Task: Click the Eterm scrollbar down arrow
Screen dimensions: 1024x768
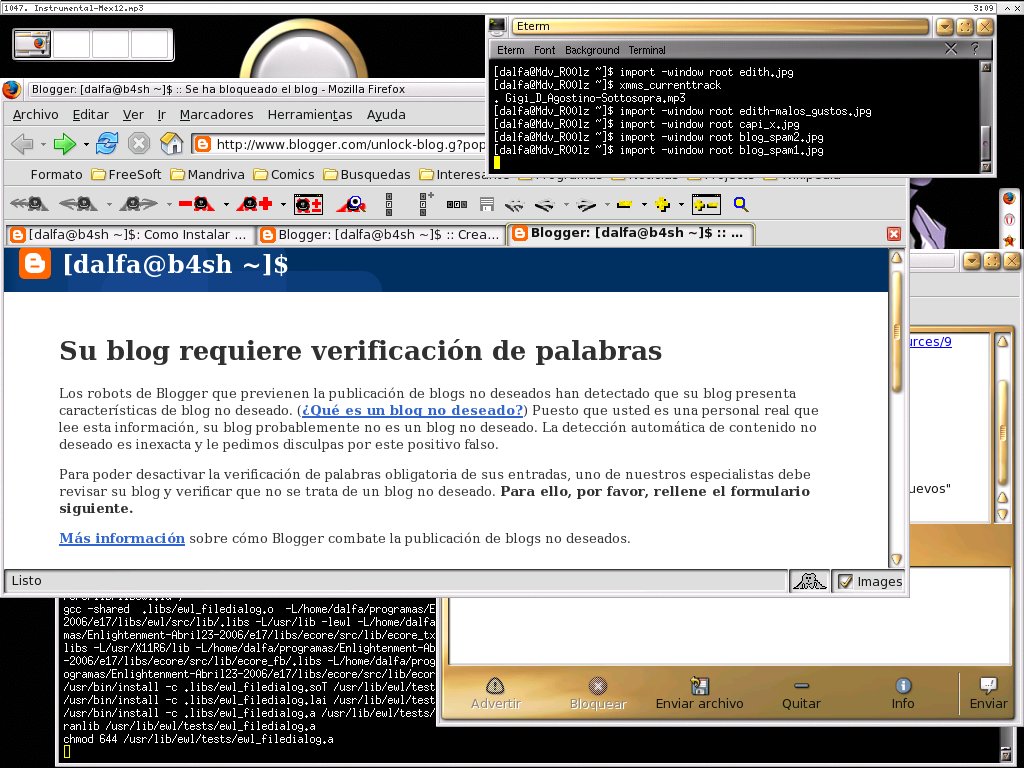Action: [986, 167]
